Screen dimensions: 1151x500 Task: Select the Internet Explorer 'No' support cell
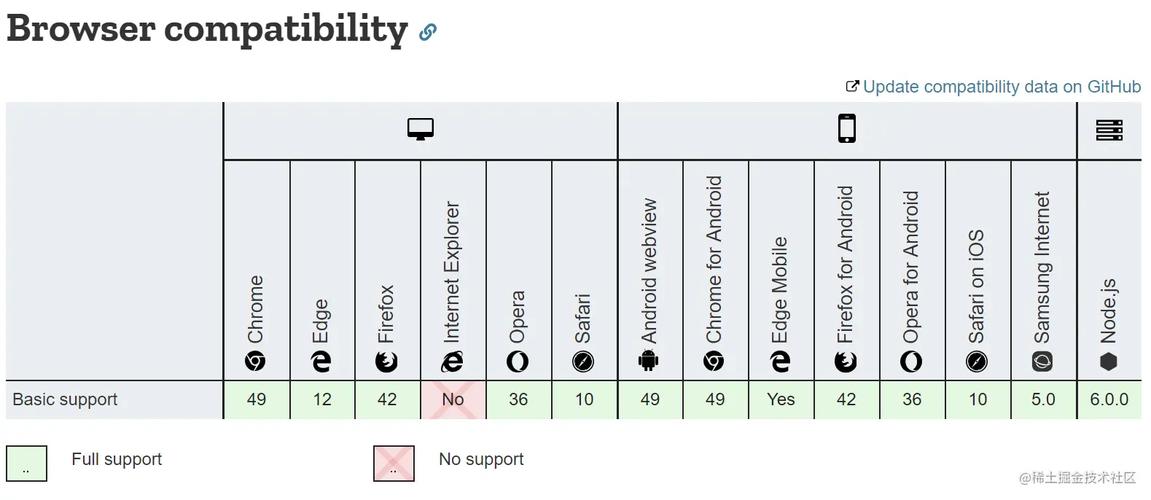click(453, 400)
